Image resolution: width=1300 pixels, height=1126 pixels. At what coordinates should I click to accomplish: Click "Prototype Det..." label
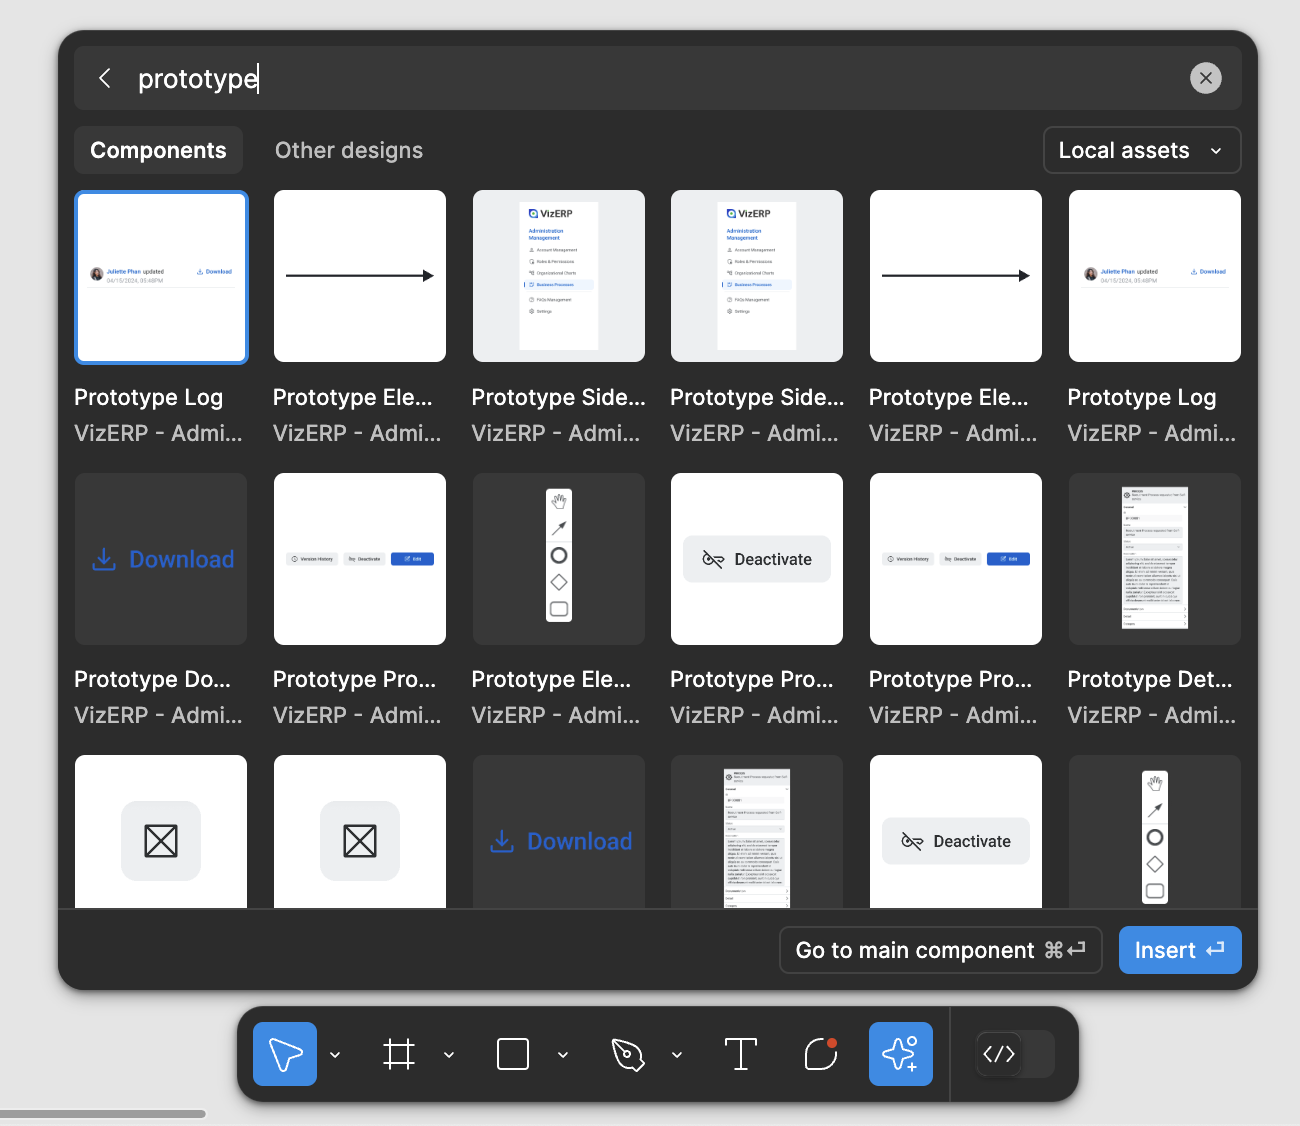[1150, 679]
